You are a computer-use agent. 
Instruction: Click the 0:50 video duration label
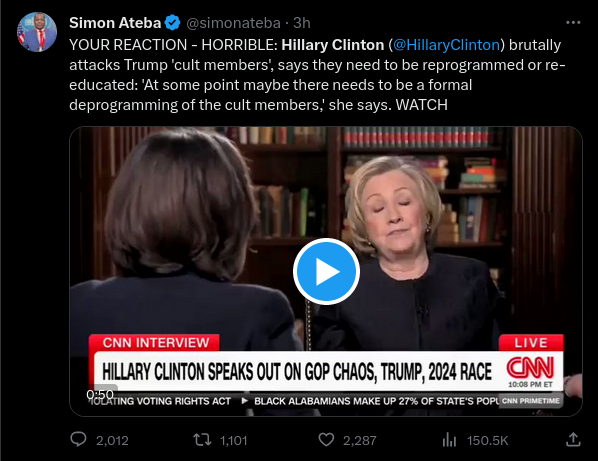(100, 394)
